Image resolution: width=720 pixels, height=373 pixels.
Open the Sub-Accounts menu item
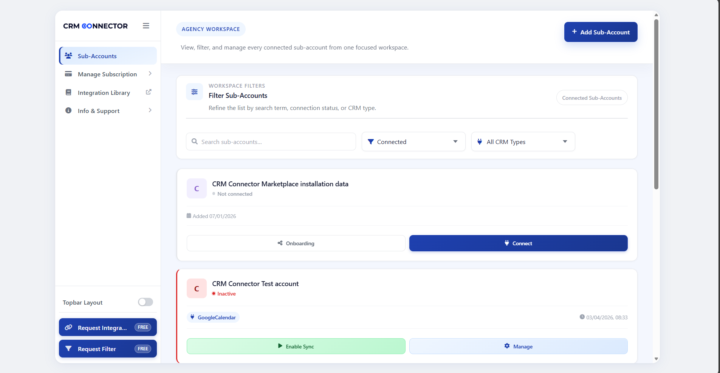(108, 56)
